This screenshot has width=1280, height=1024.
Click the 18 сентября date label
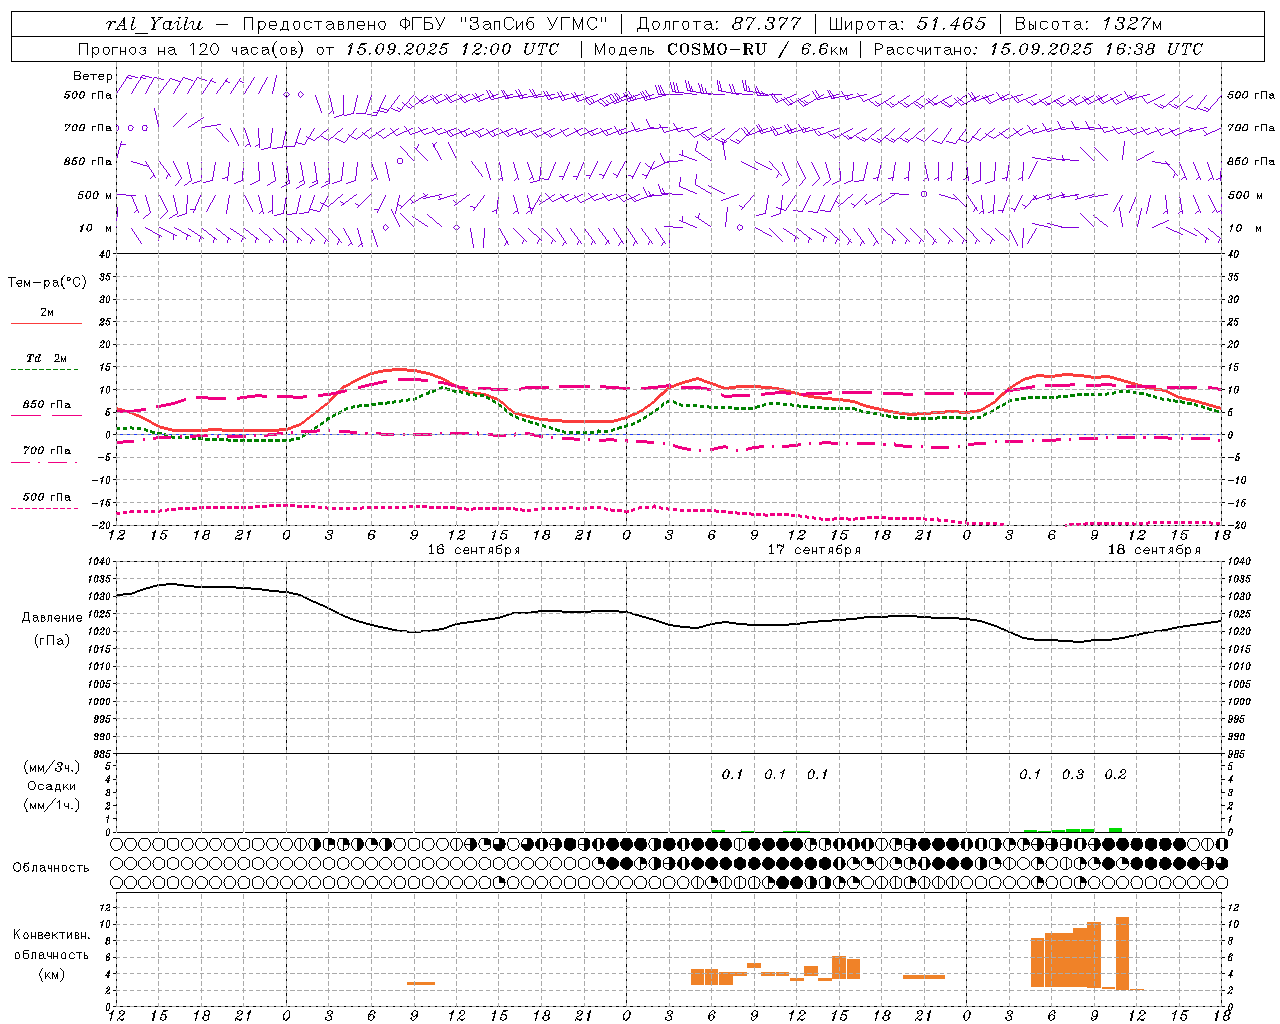click(1154, 550)
